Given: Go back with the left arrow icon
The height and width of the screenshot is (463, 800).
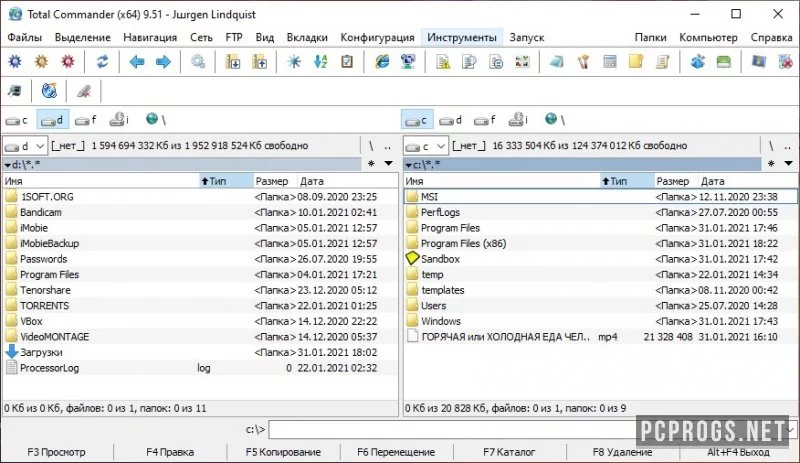Looking at the screenshot, I should pyautogui.click(x=137, y=62).
